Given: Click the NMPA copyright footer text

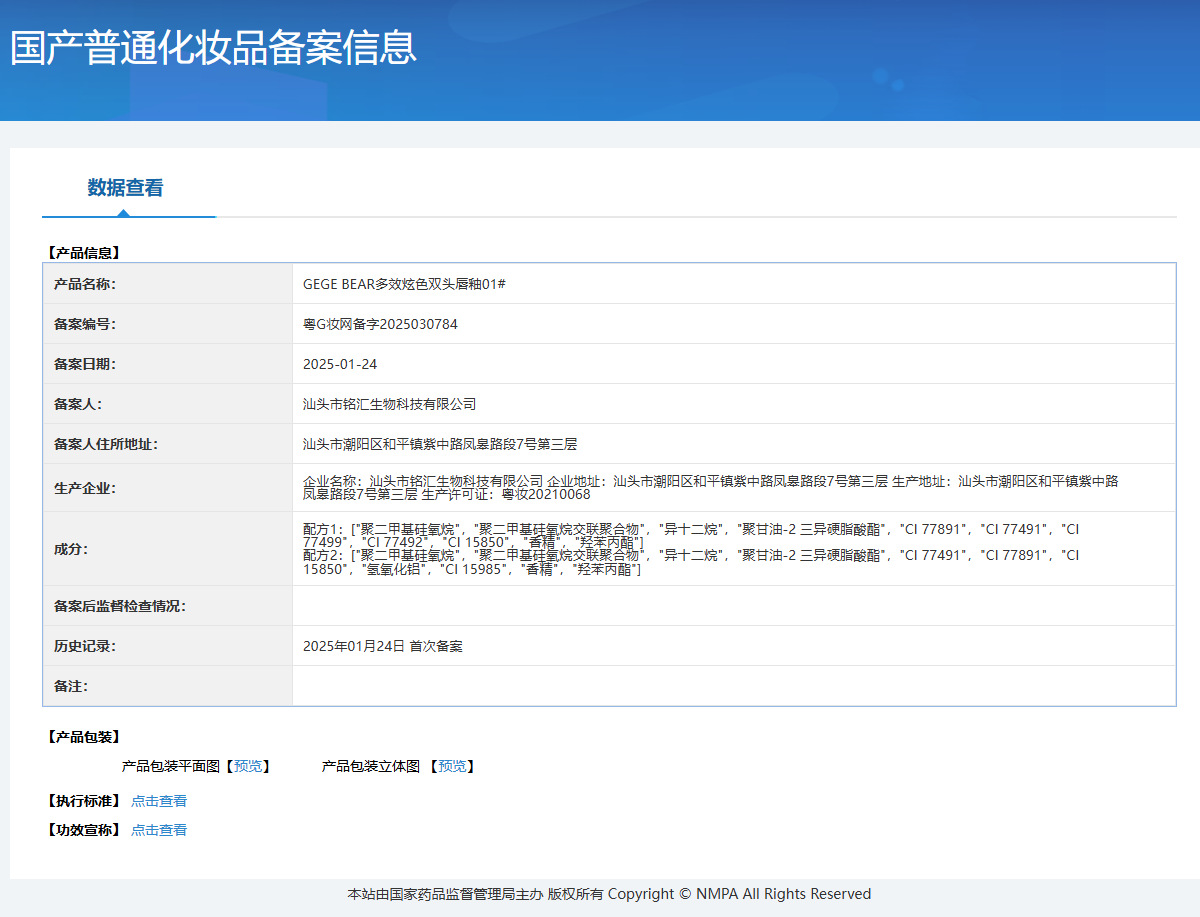Looking at the screenshot, I should coord(608,894).
